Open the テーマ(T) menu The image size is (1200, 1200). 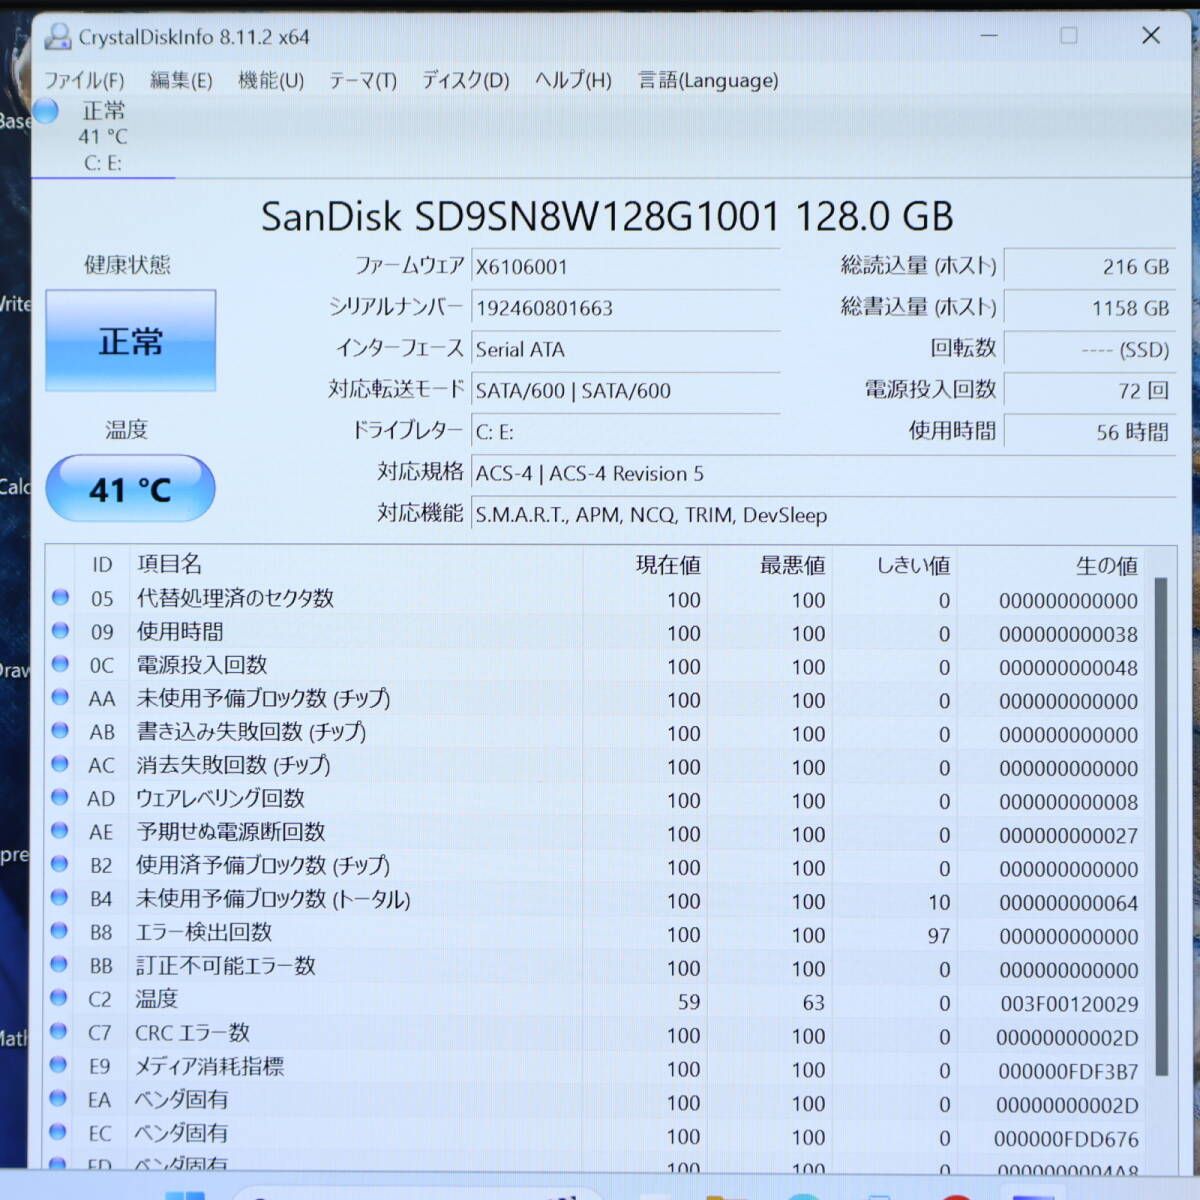[363, 80]
